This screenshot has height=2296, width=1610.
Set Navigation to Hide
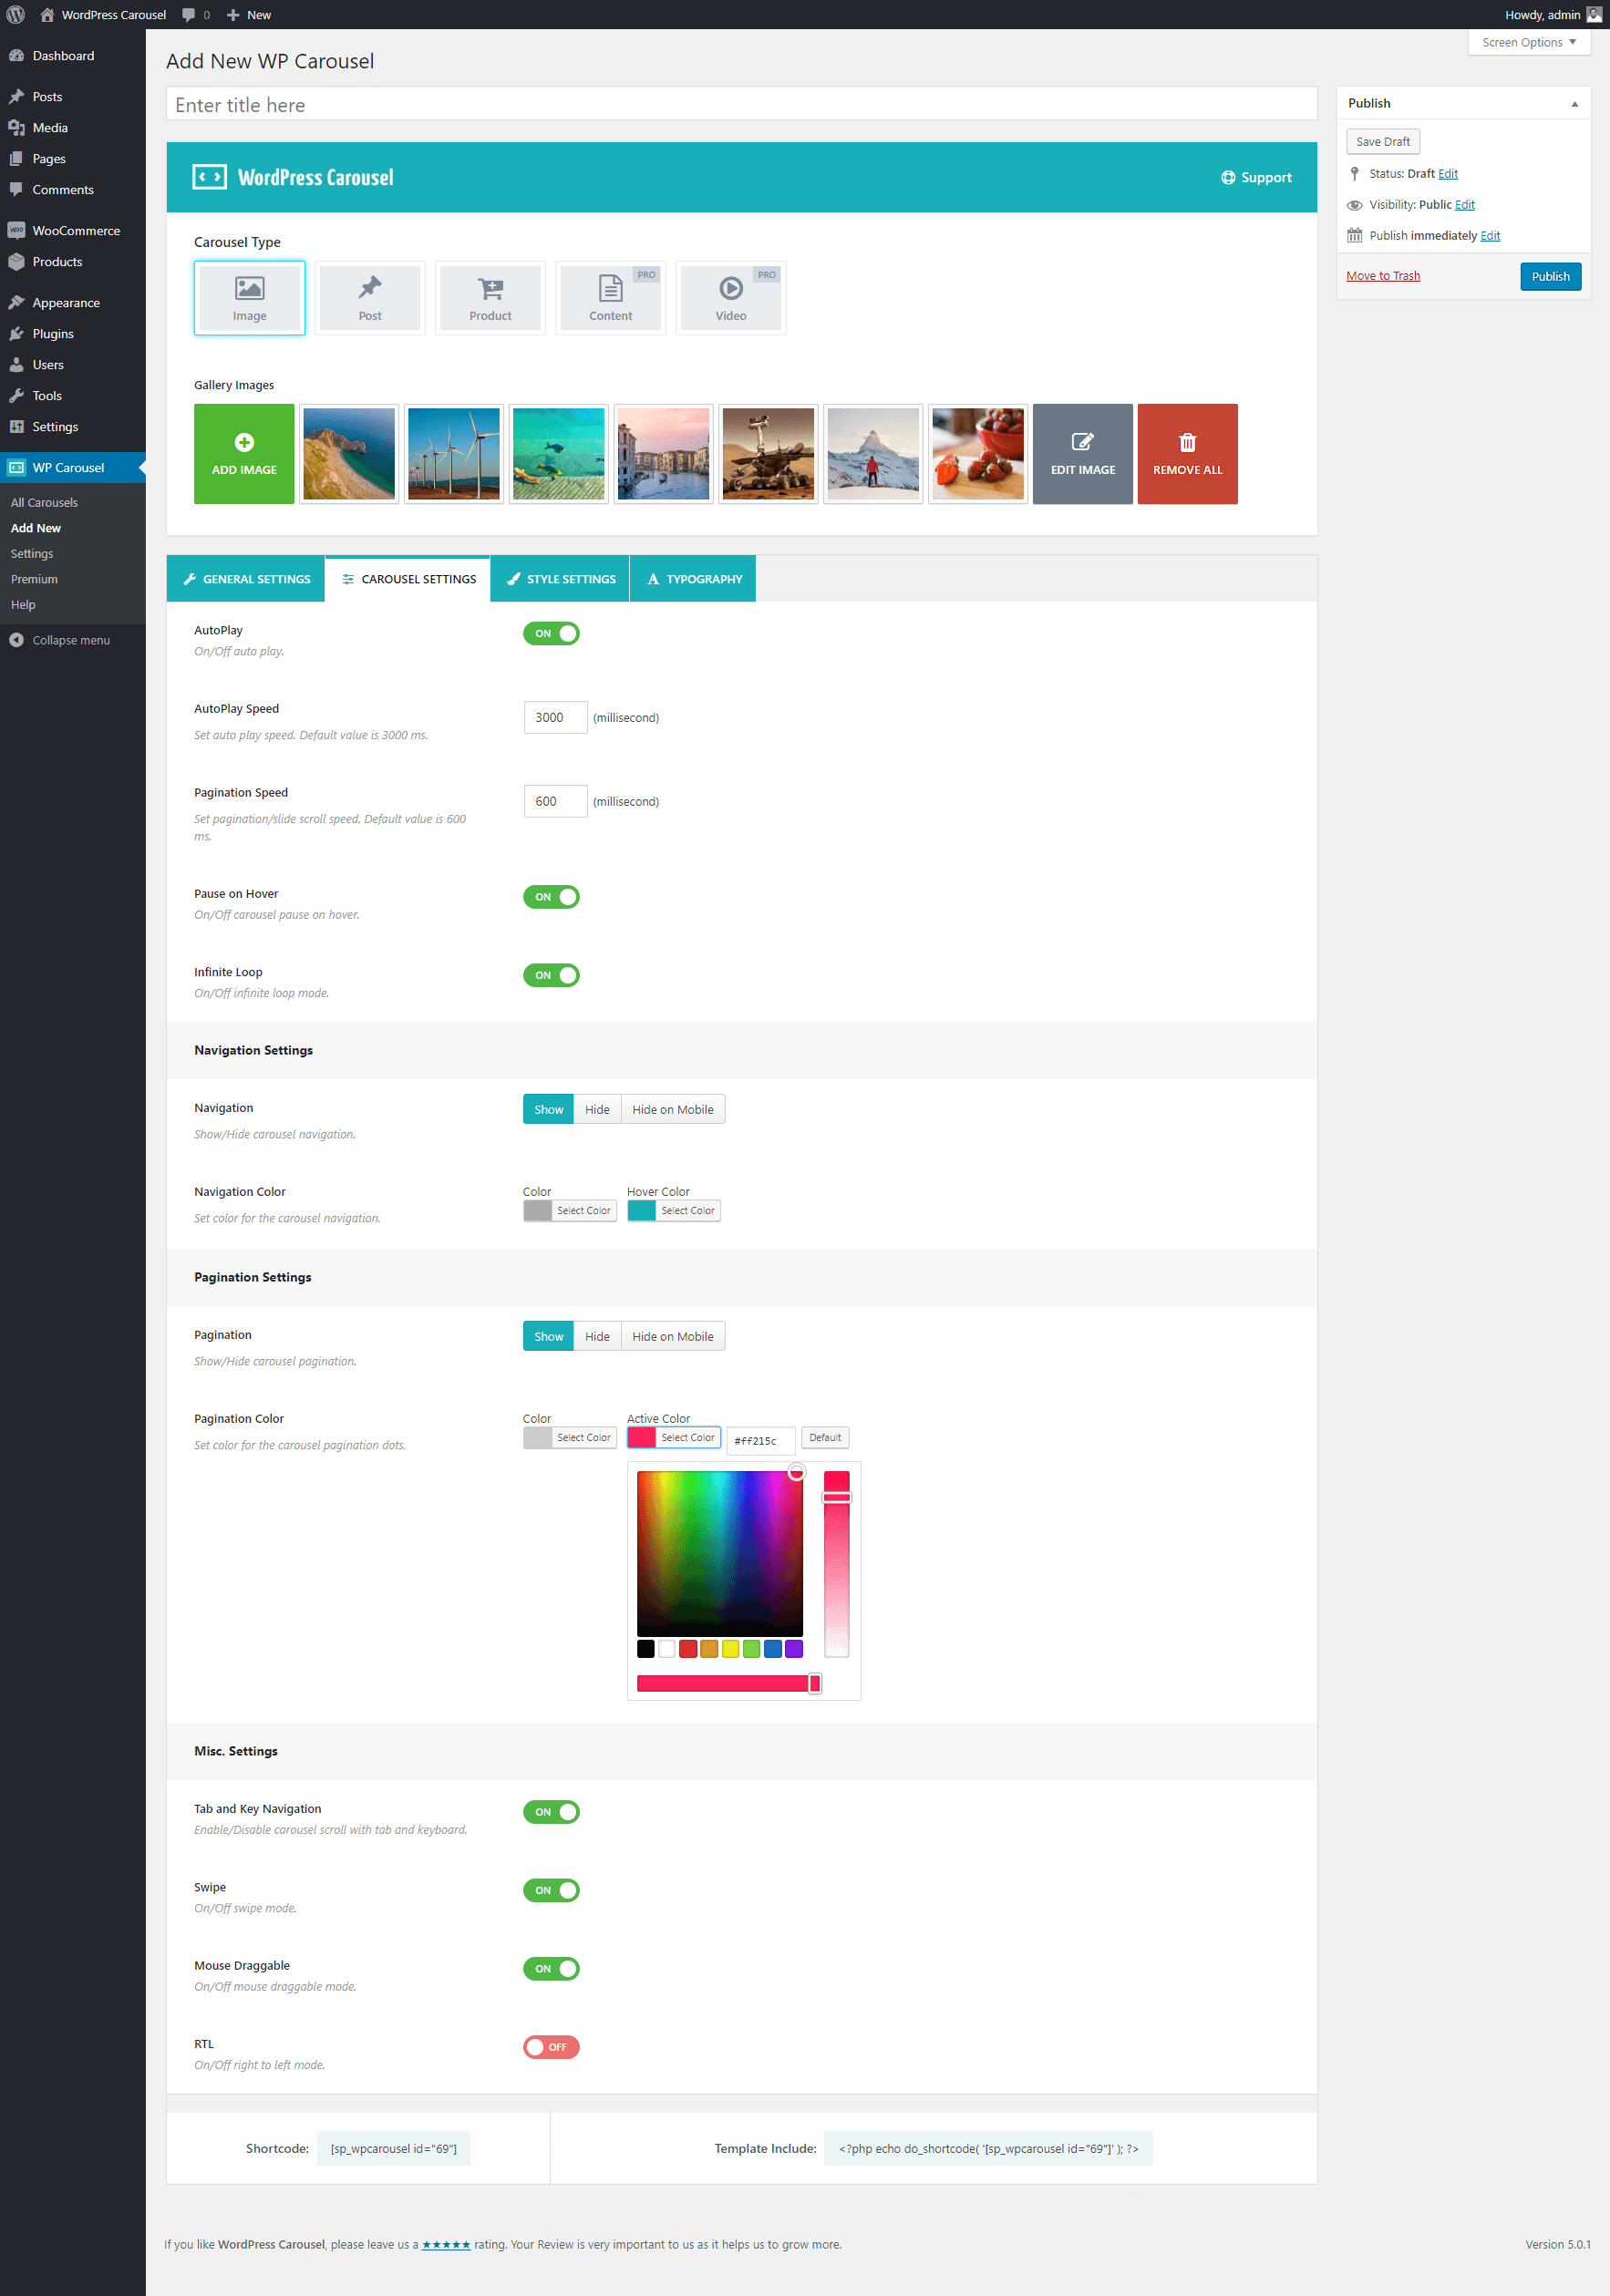point(597,1110)
